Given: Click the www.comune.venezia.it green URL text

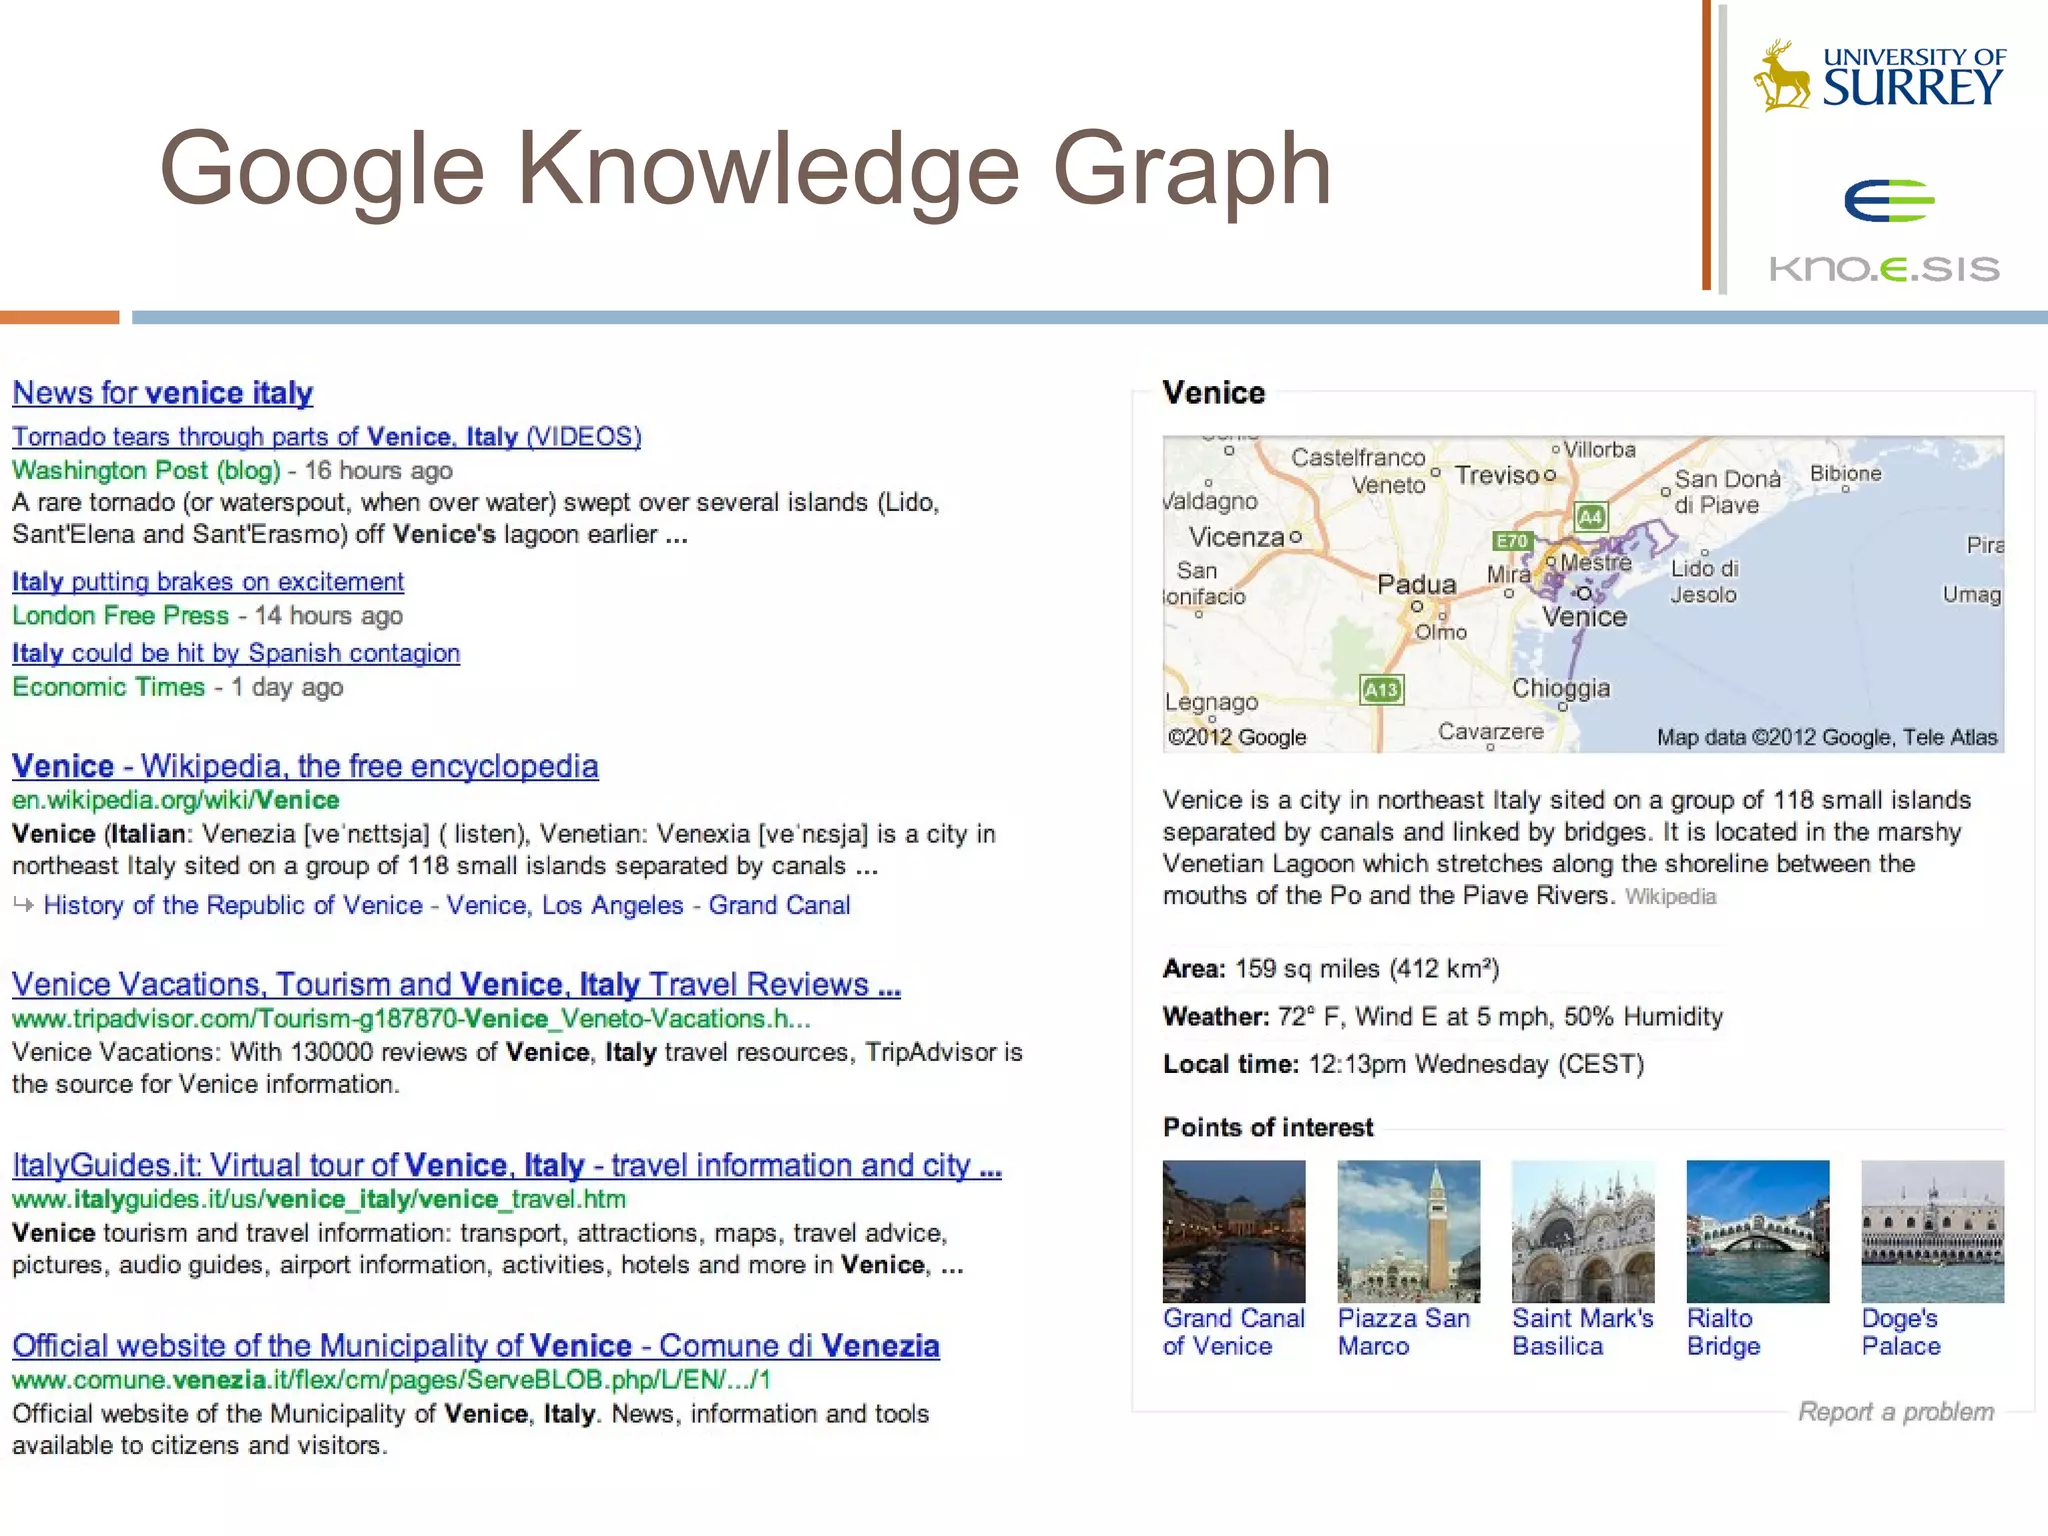Looking at the screenshot, I should click(391, 1380).
